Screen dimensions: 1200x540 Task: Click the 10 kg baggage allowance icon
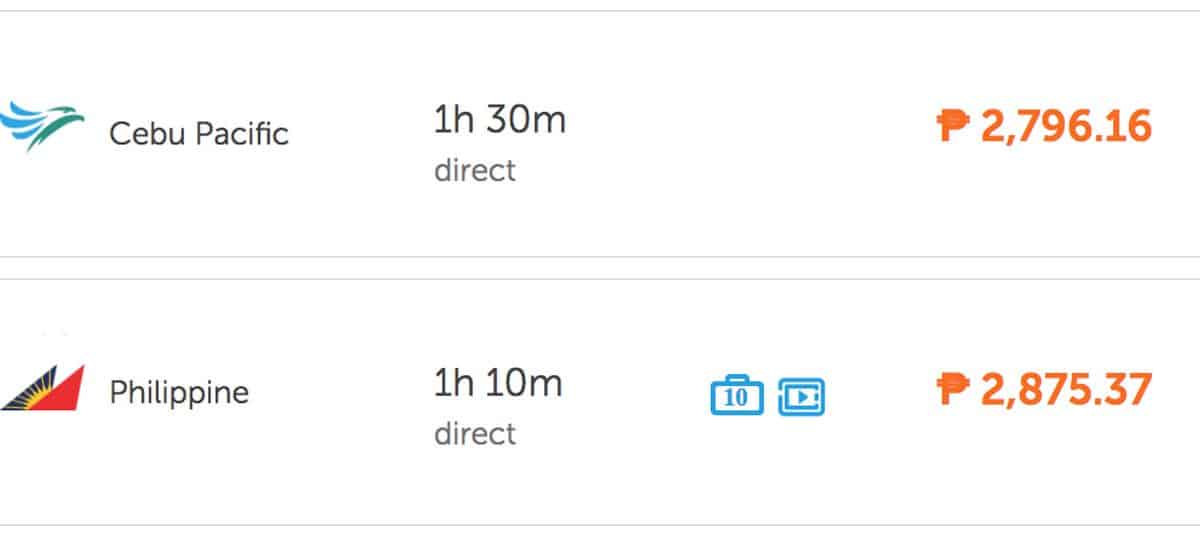pyautogui.click(x=736, y=396)
